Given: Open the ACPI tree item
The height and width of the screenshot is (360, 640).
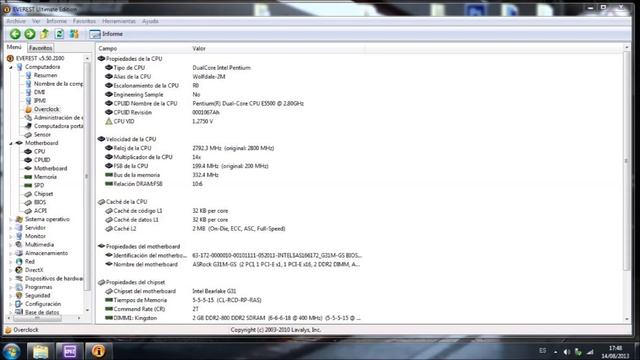Looking at the screenshot, I should pos(40,211).
